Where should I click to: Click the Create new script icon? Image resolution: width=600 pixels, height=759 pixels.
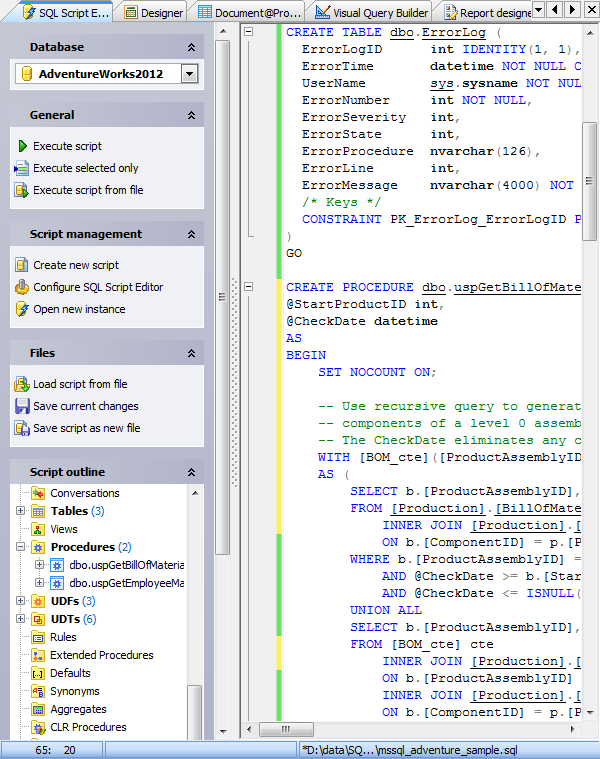[22, 265]
